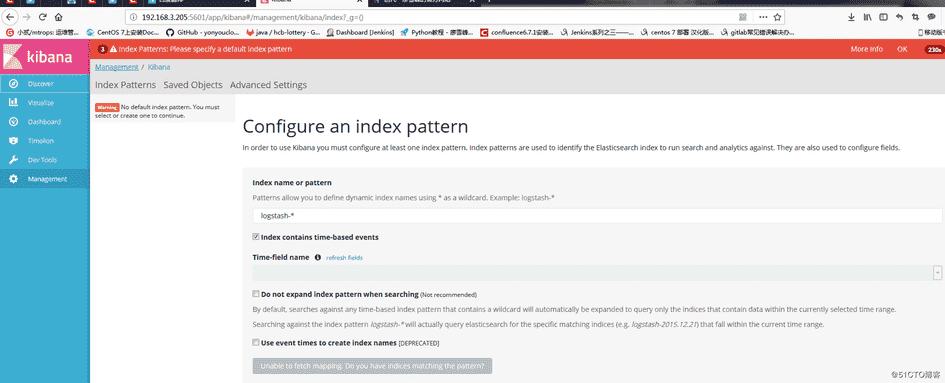The width and height of the screenshot is (945, 383).
Task: Open Dashboard in the sidebar
Action: click(x=45, y=121)
